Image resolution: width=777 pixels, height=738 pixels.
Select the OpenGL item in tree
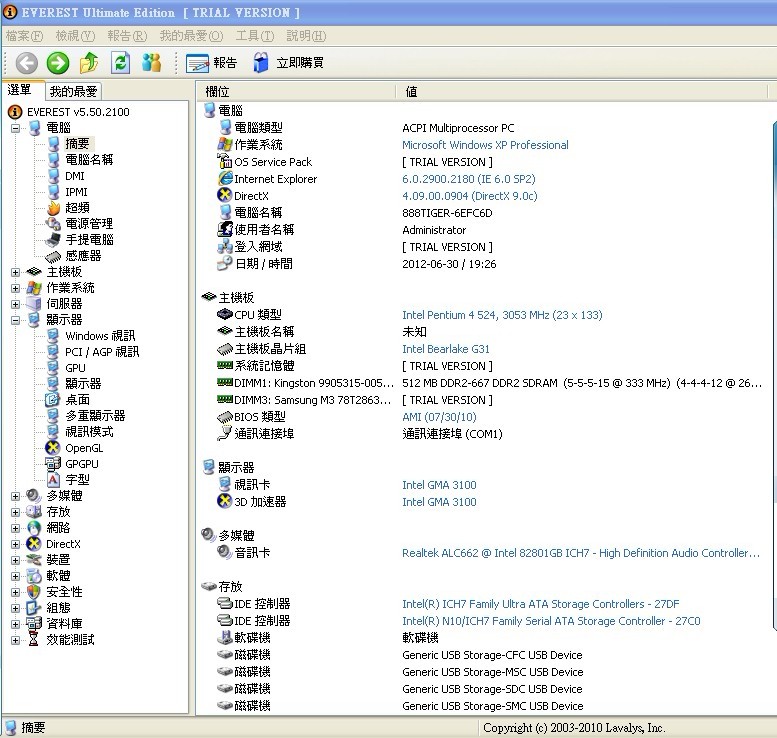pyautogui.click(x=84, y=448)
